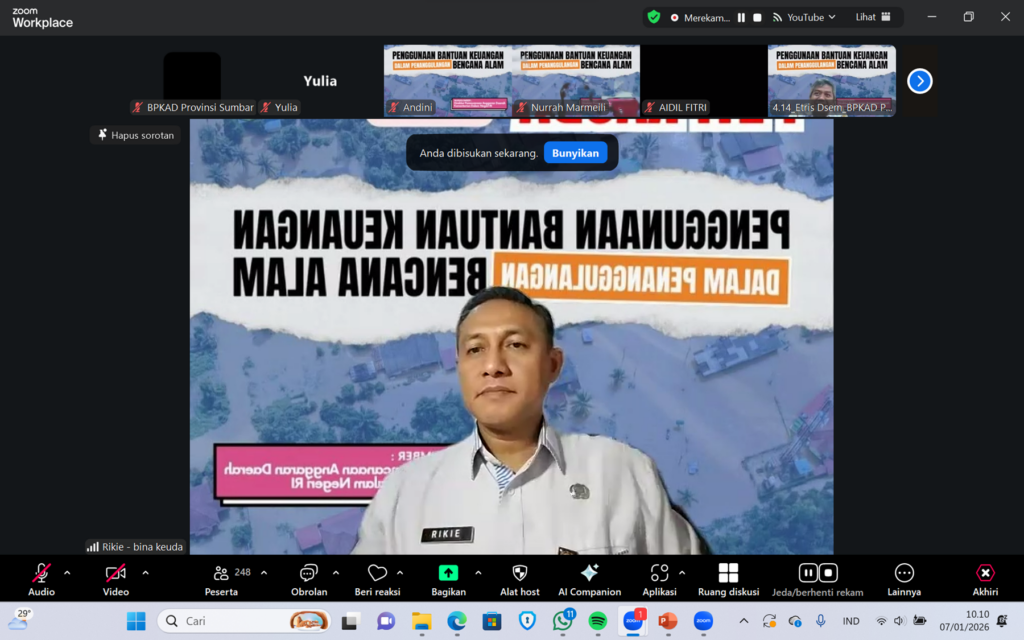Expand the Bagikan options arrow

pyautogui.click(x=478, y=573)
